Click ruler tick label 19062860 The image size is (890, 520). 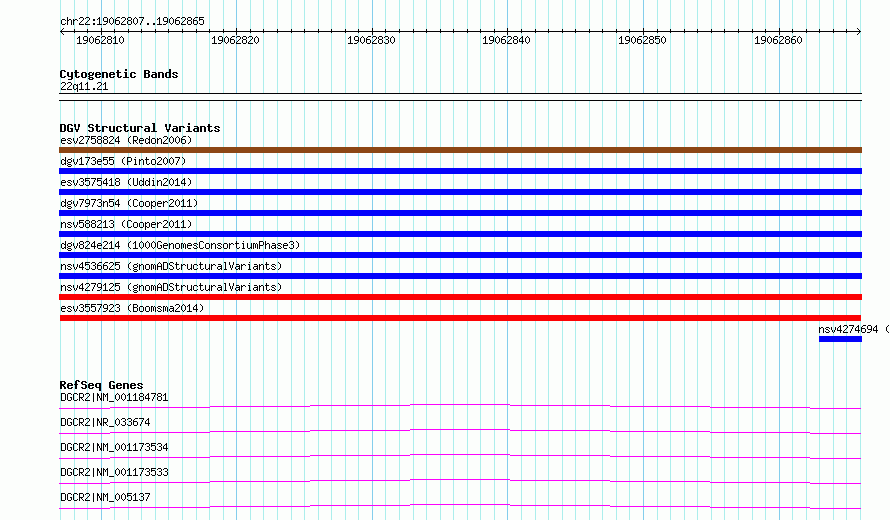(778, 40)
